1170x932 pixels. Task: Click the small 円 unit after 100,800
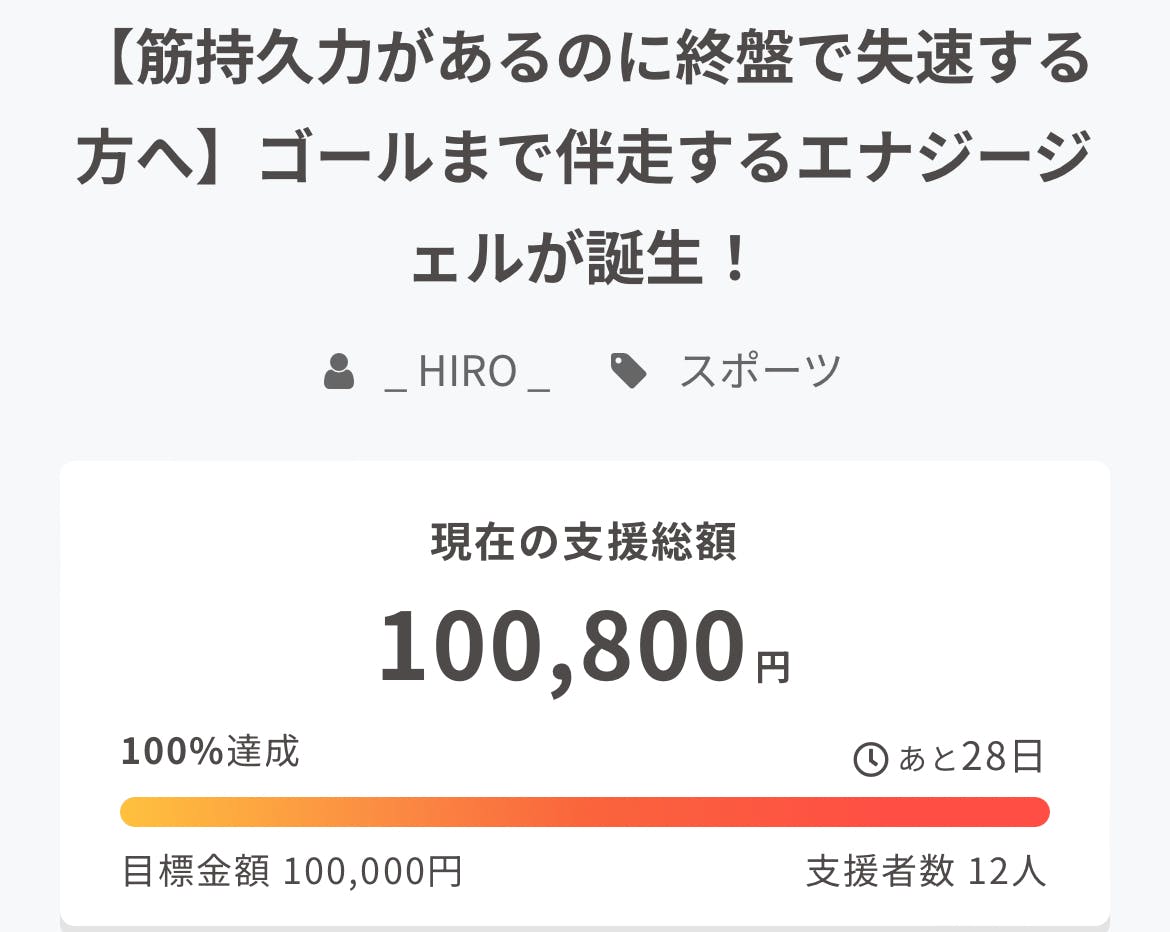point(772,667)
